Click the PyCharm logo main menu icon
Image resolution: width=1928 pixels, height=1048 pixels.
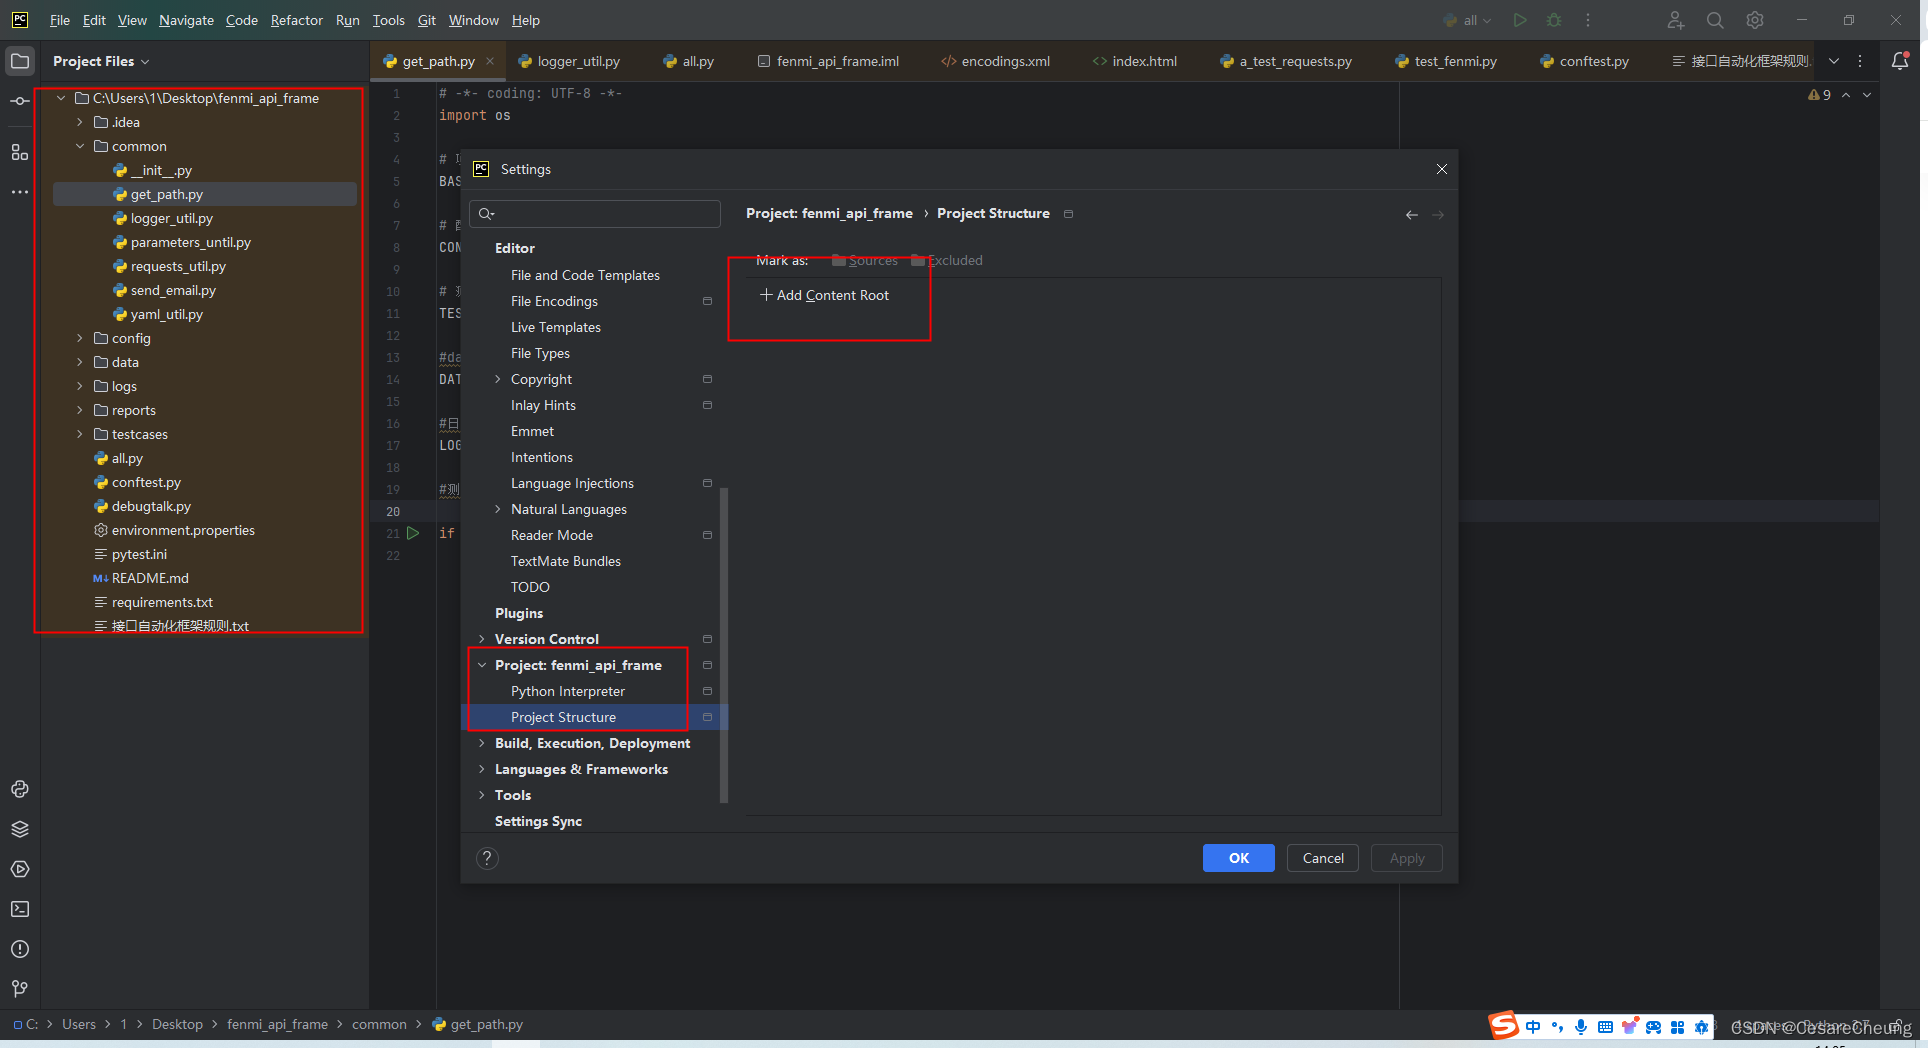click(x=20, y=20)
